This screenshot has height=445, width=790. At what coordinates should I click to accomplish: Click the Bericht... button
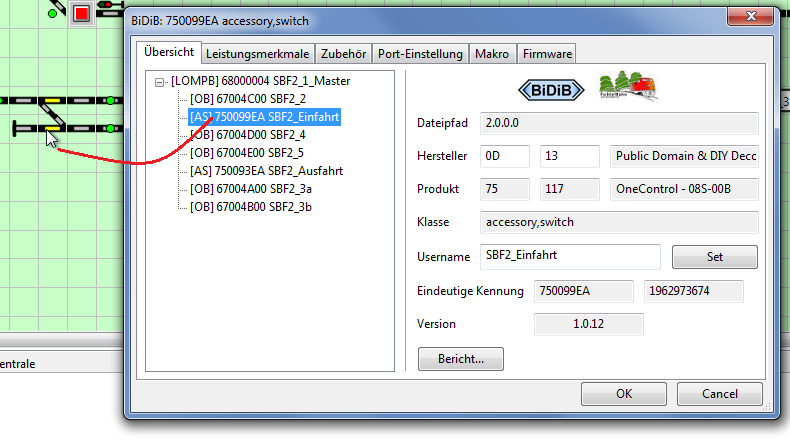pyautogui.click(x=460, y=358)
